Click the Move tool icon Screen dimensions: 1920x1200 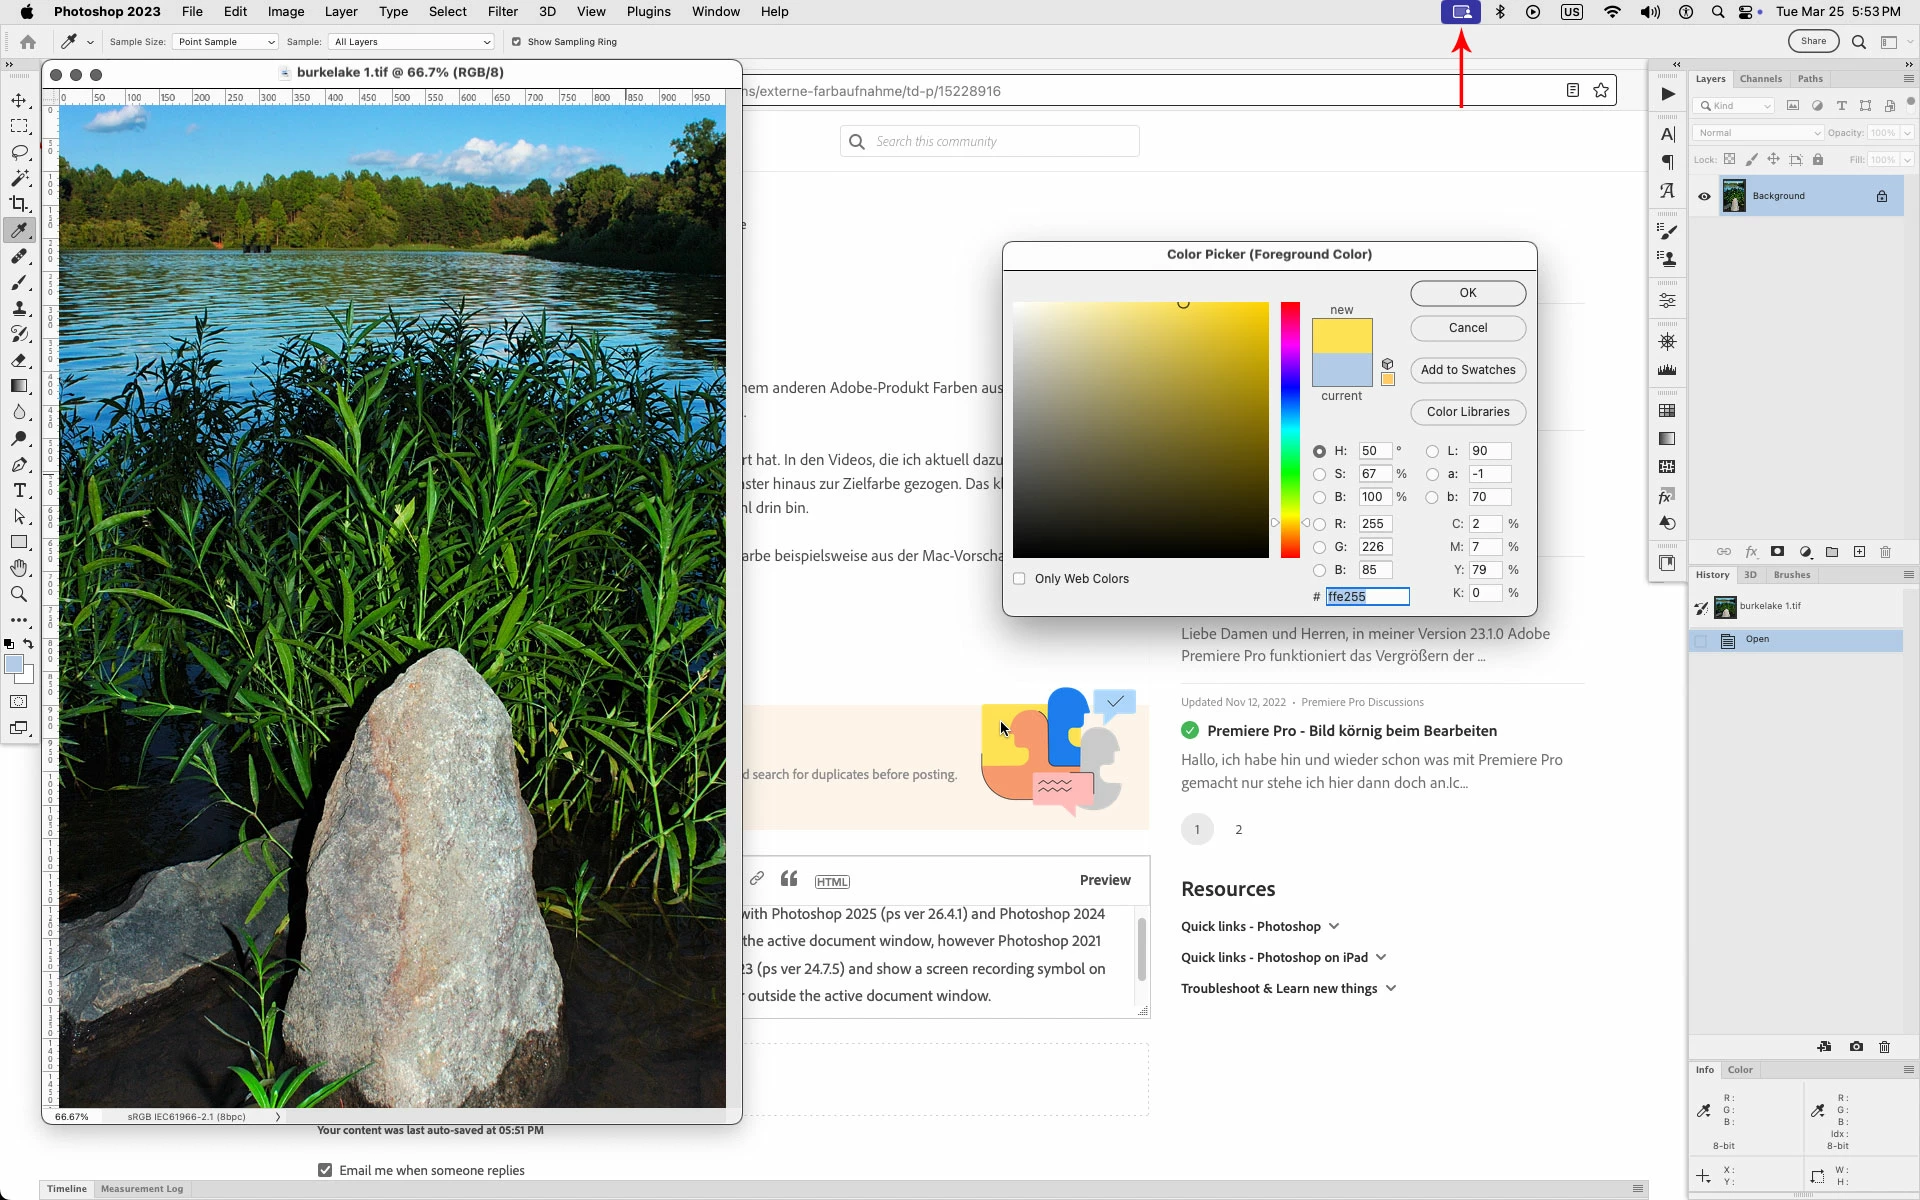point(19,100)
